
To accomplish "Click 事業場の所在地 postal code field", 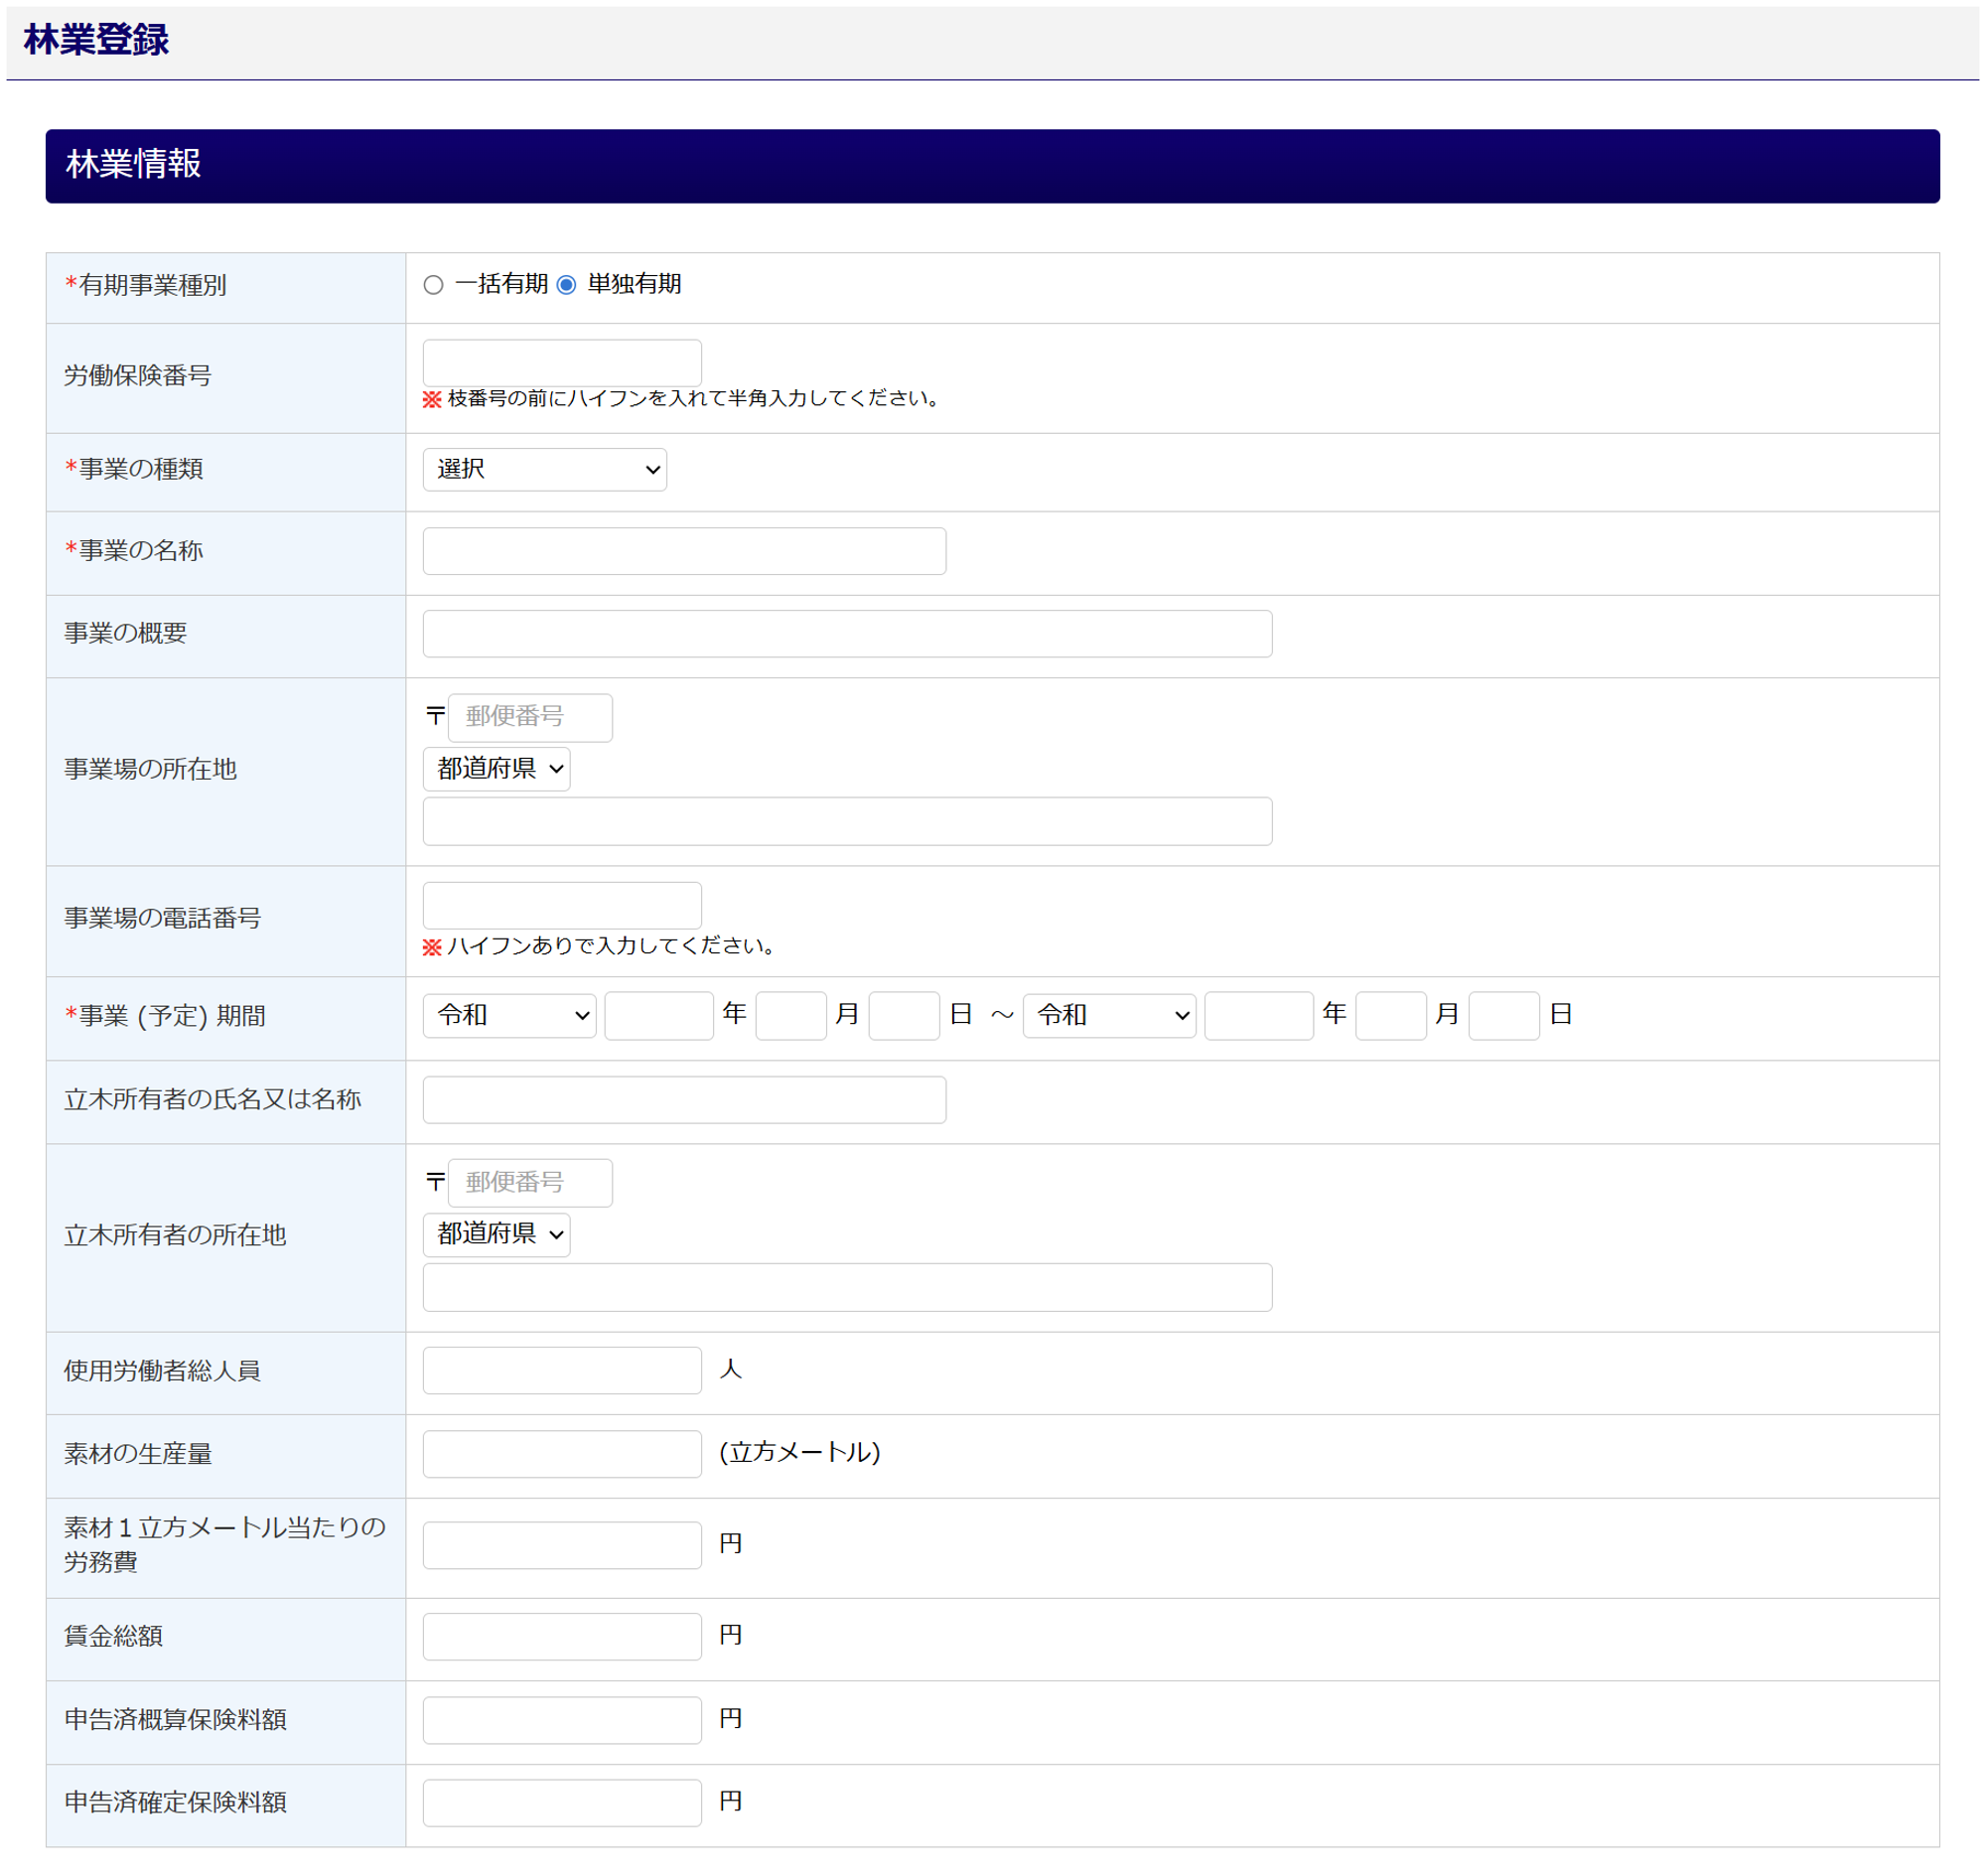I will pos(529,717).
